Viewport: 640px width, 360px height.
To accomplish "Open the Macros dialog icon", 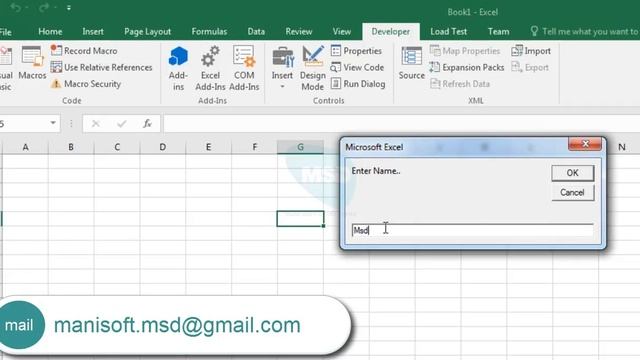I will tap(32, 62).
